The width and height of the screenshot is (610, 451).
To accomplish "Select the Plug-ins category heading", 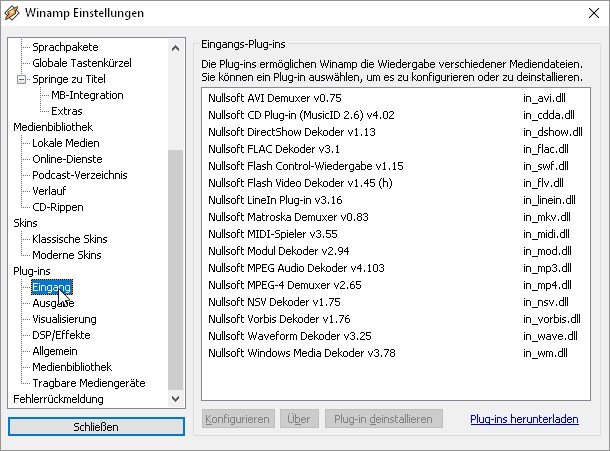I will [x=32, y=271].
